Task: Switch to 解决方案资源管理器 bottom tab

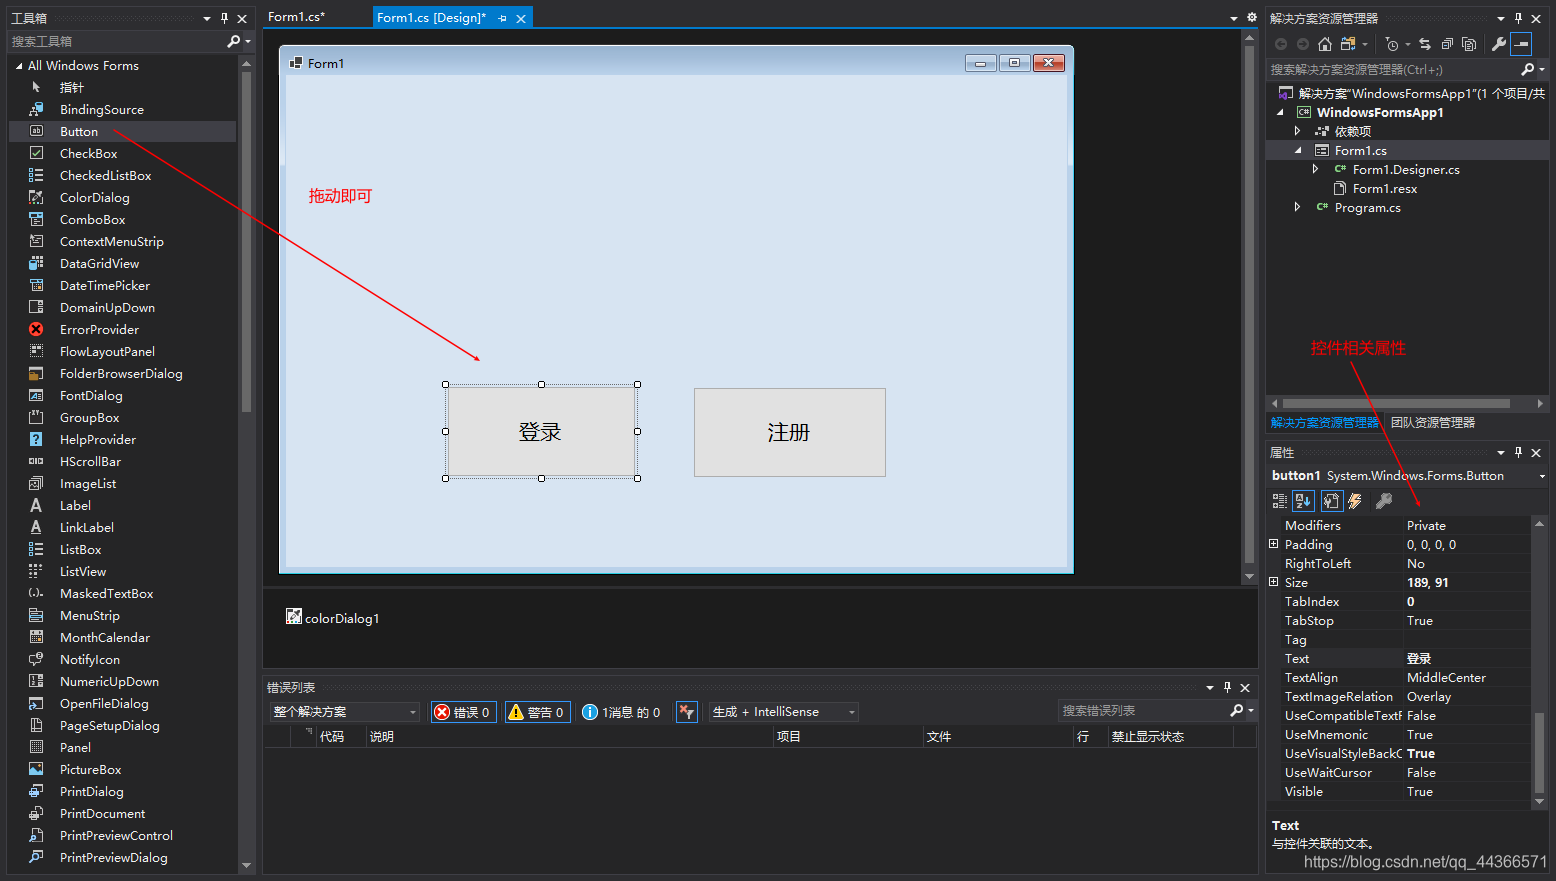Action: (x=1324, y=423)
